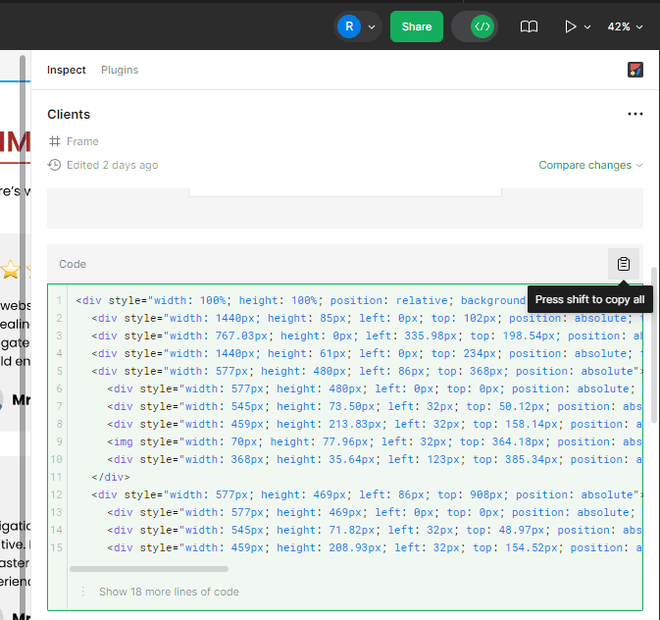Expand the Compare changes dropdown
The width and height of the screenshot is (660, 620).
point(591,165)
